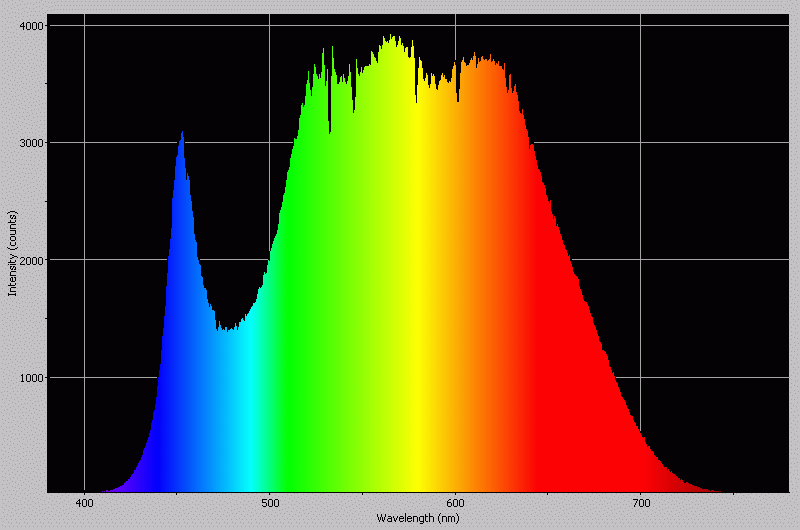
Task: Click the 2000 intensity axis label
Action: click(32, 260)
